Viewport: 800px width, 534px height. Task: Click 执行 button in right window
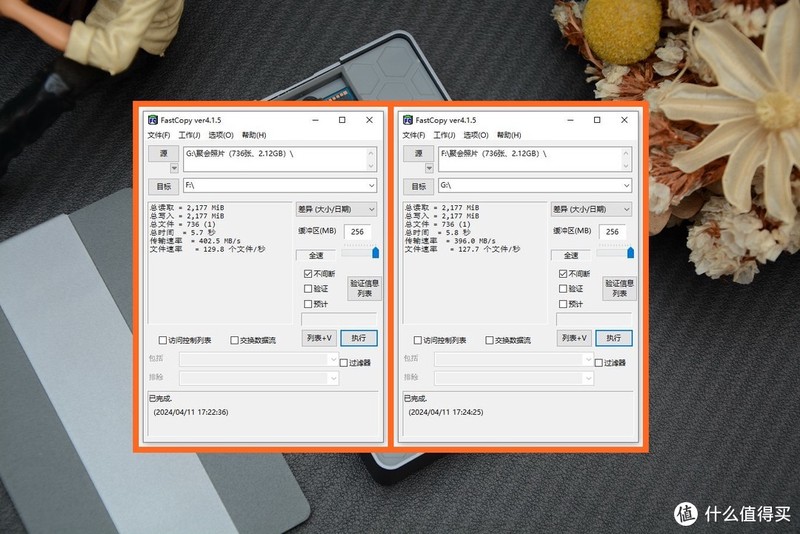coord(614,338)
